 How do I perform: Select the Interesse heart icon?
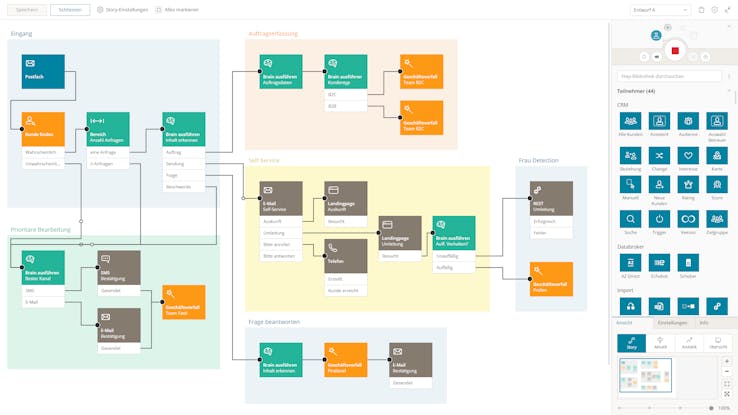pos(688,158)
